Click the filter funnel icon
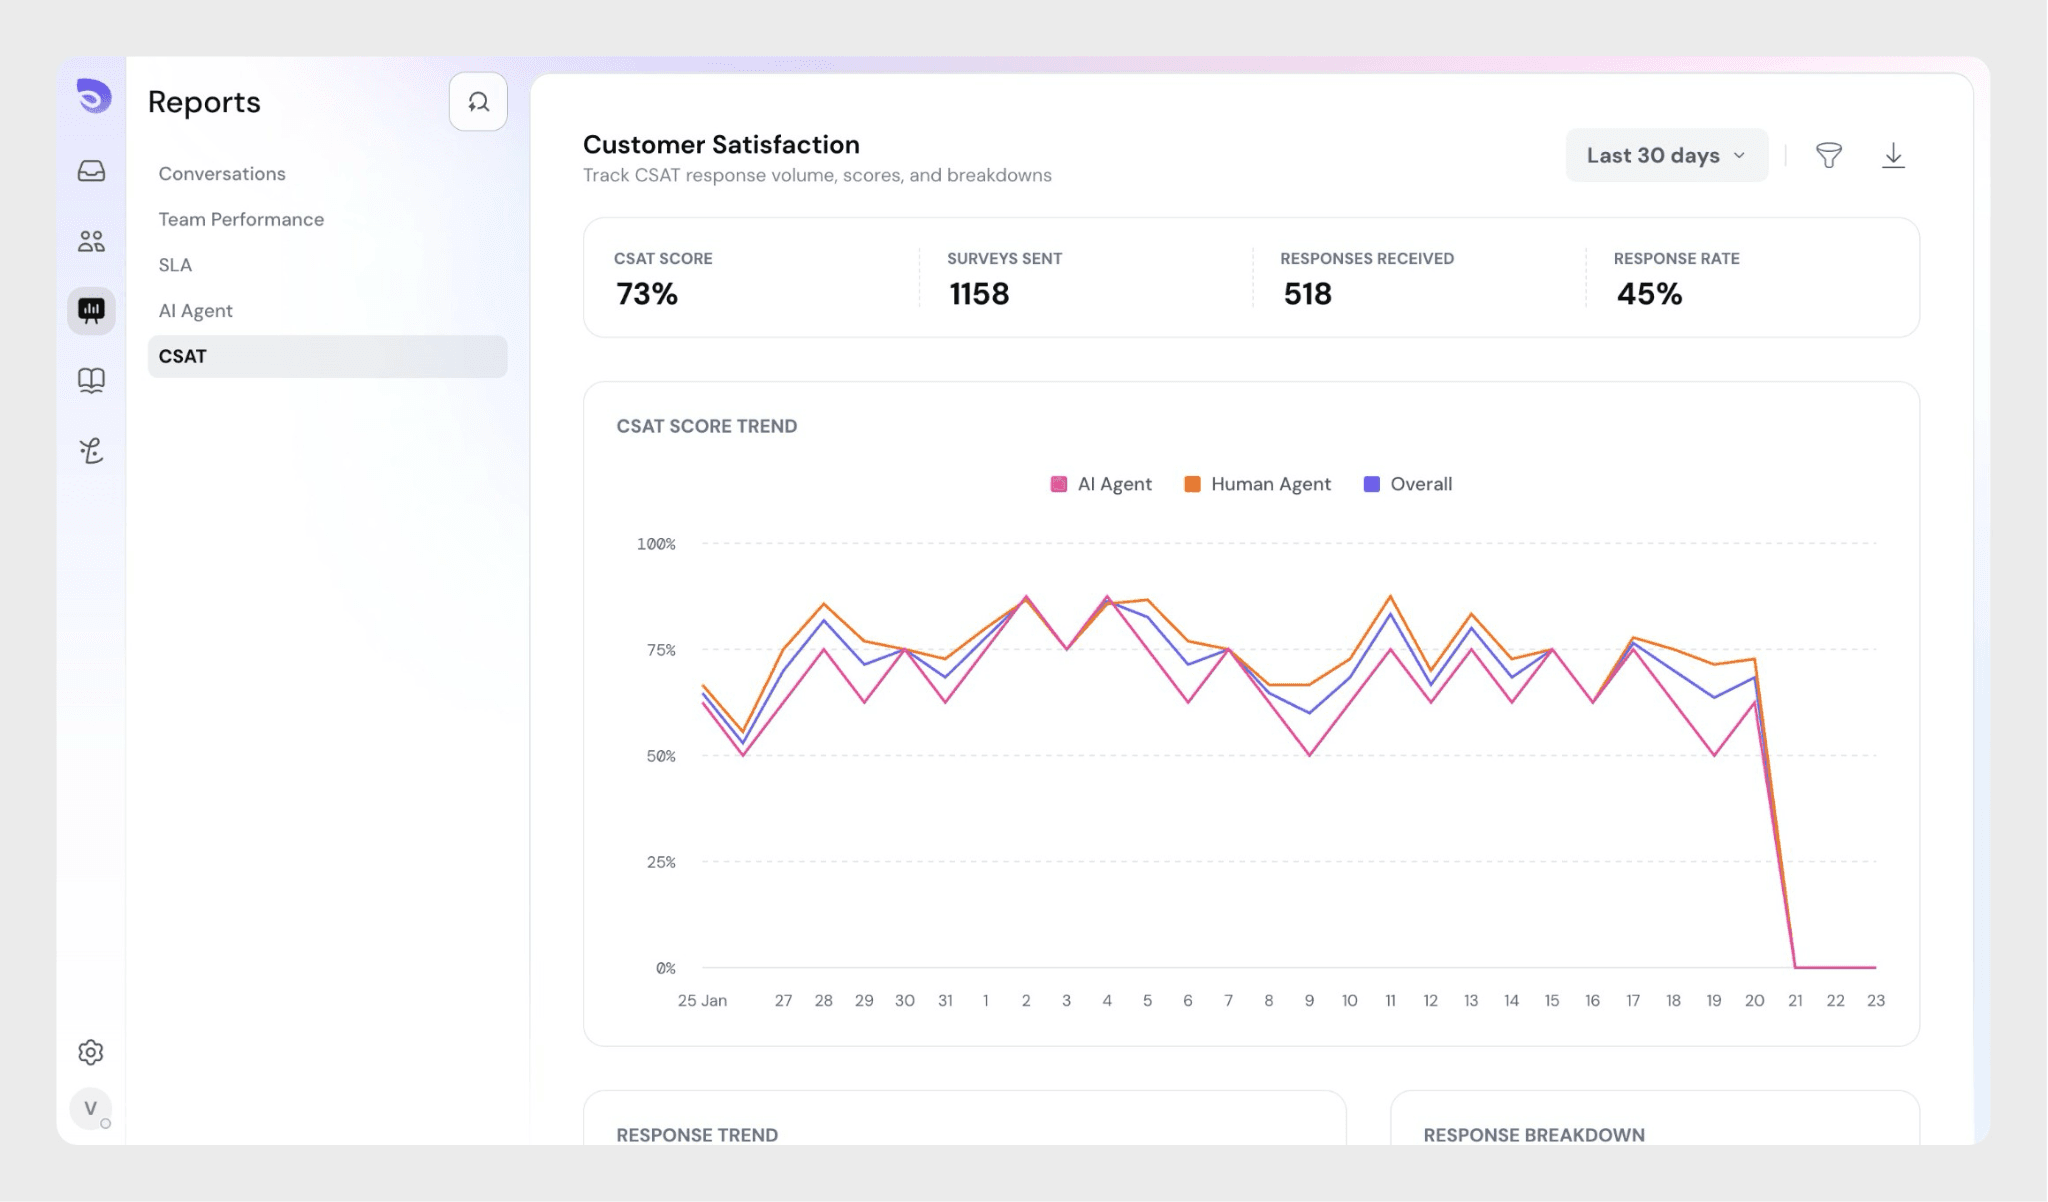Viewport: 2048px width, 1202px height. [1828, 155]
